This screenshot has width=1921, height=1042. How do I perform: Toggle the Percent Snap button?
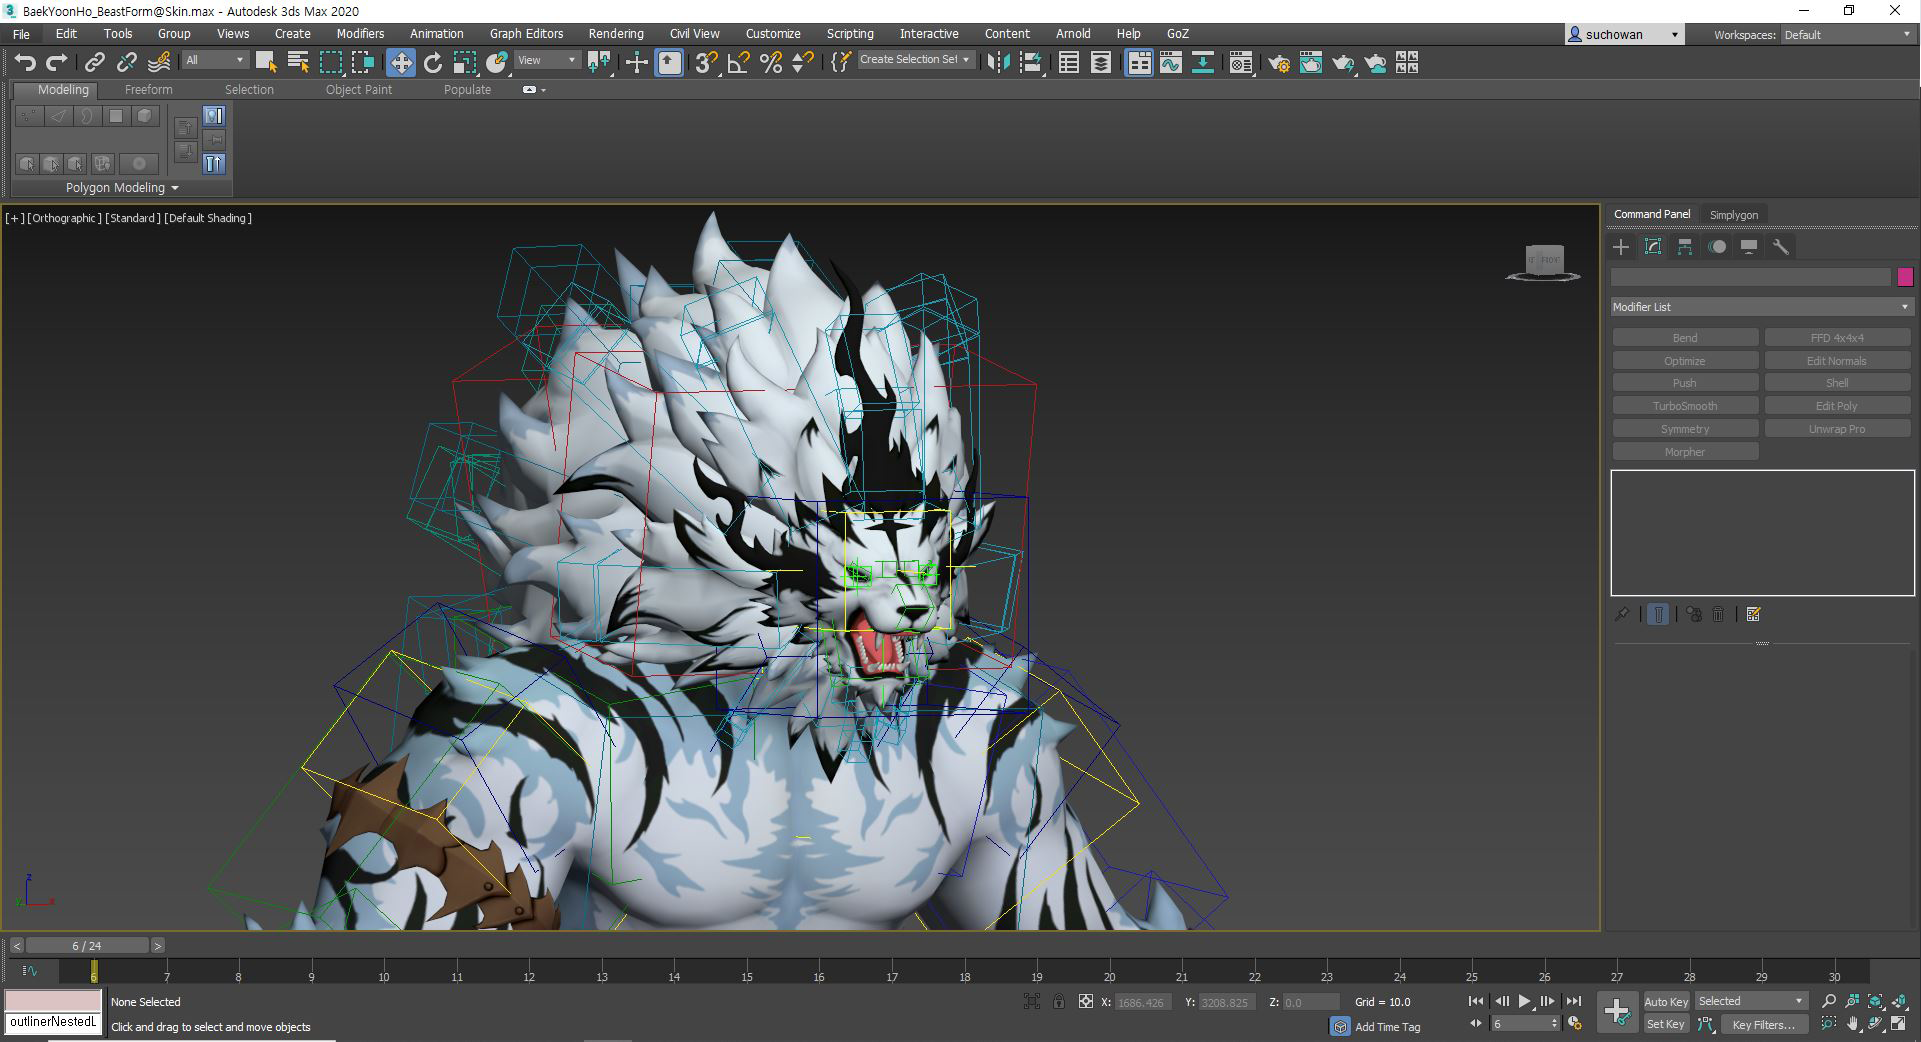pos(770,63)
